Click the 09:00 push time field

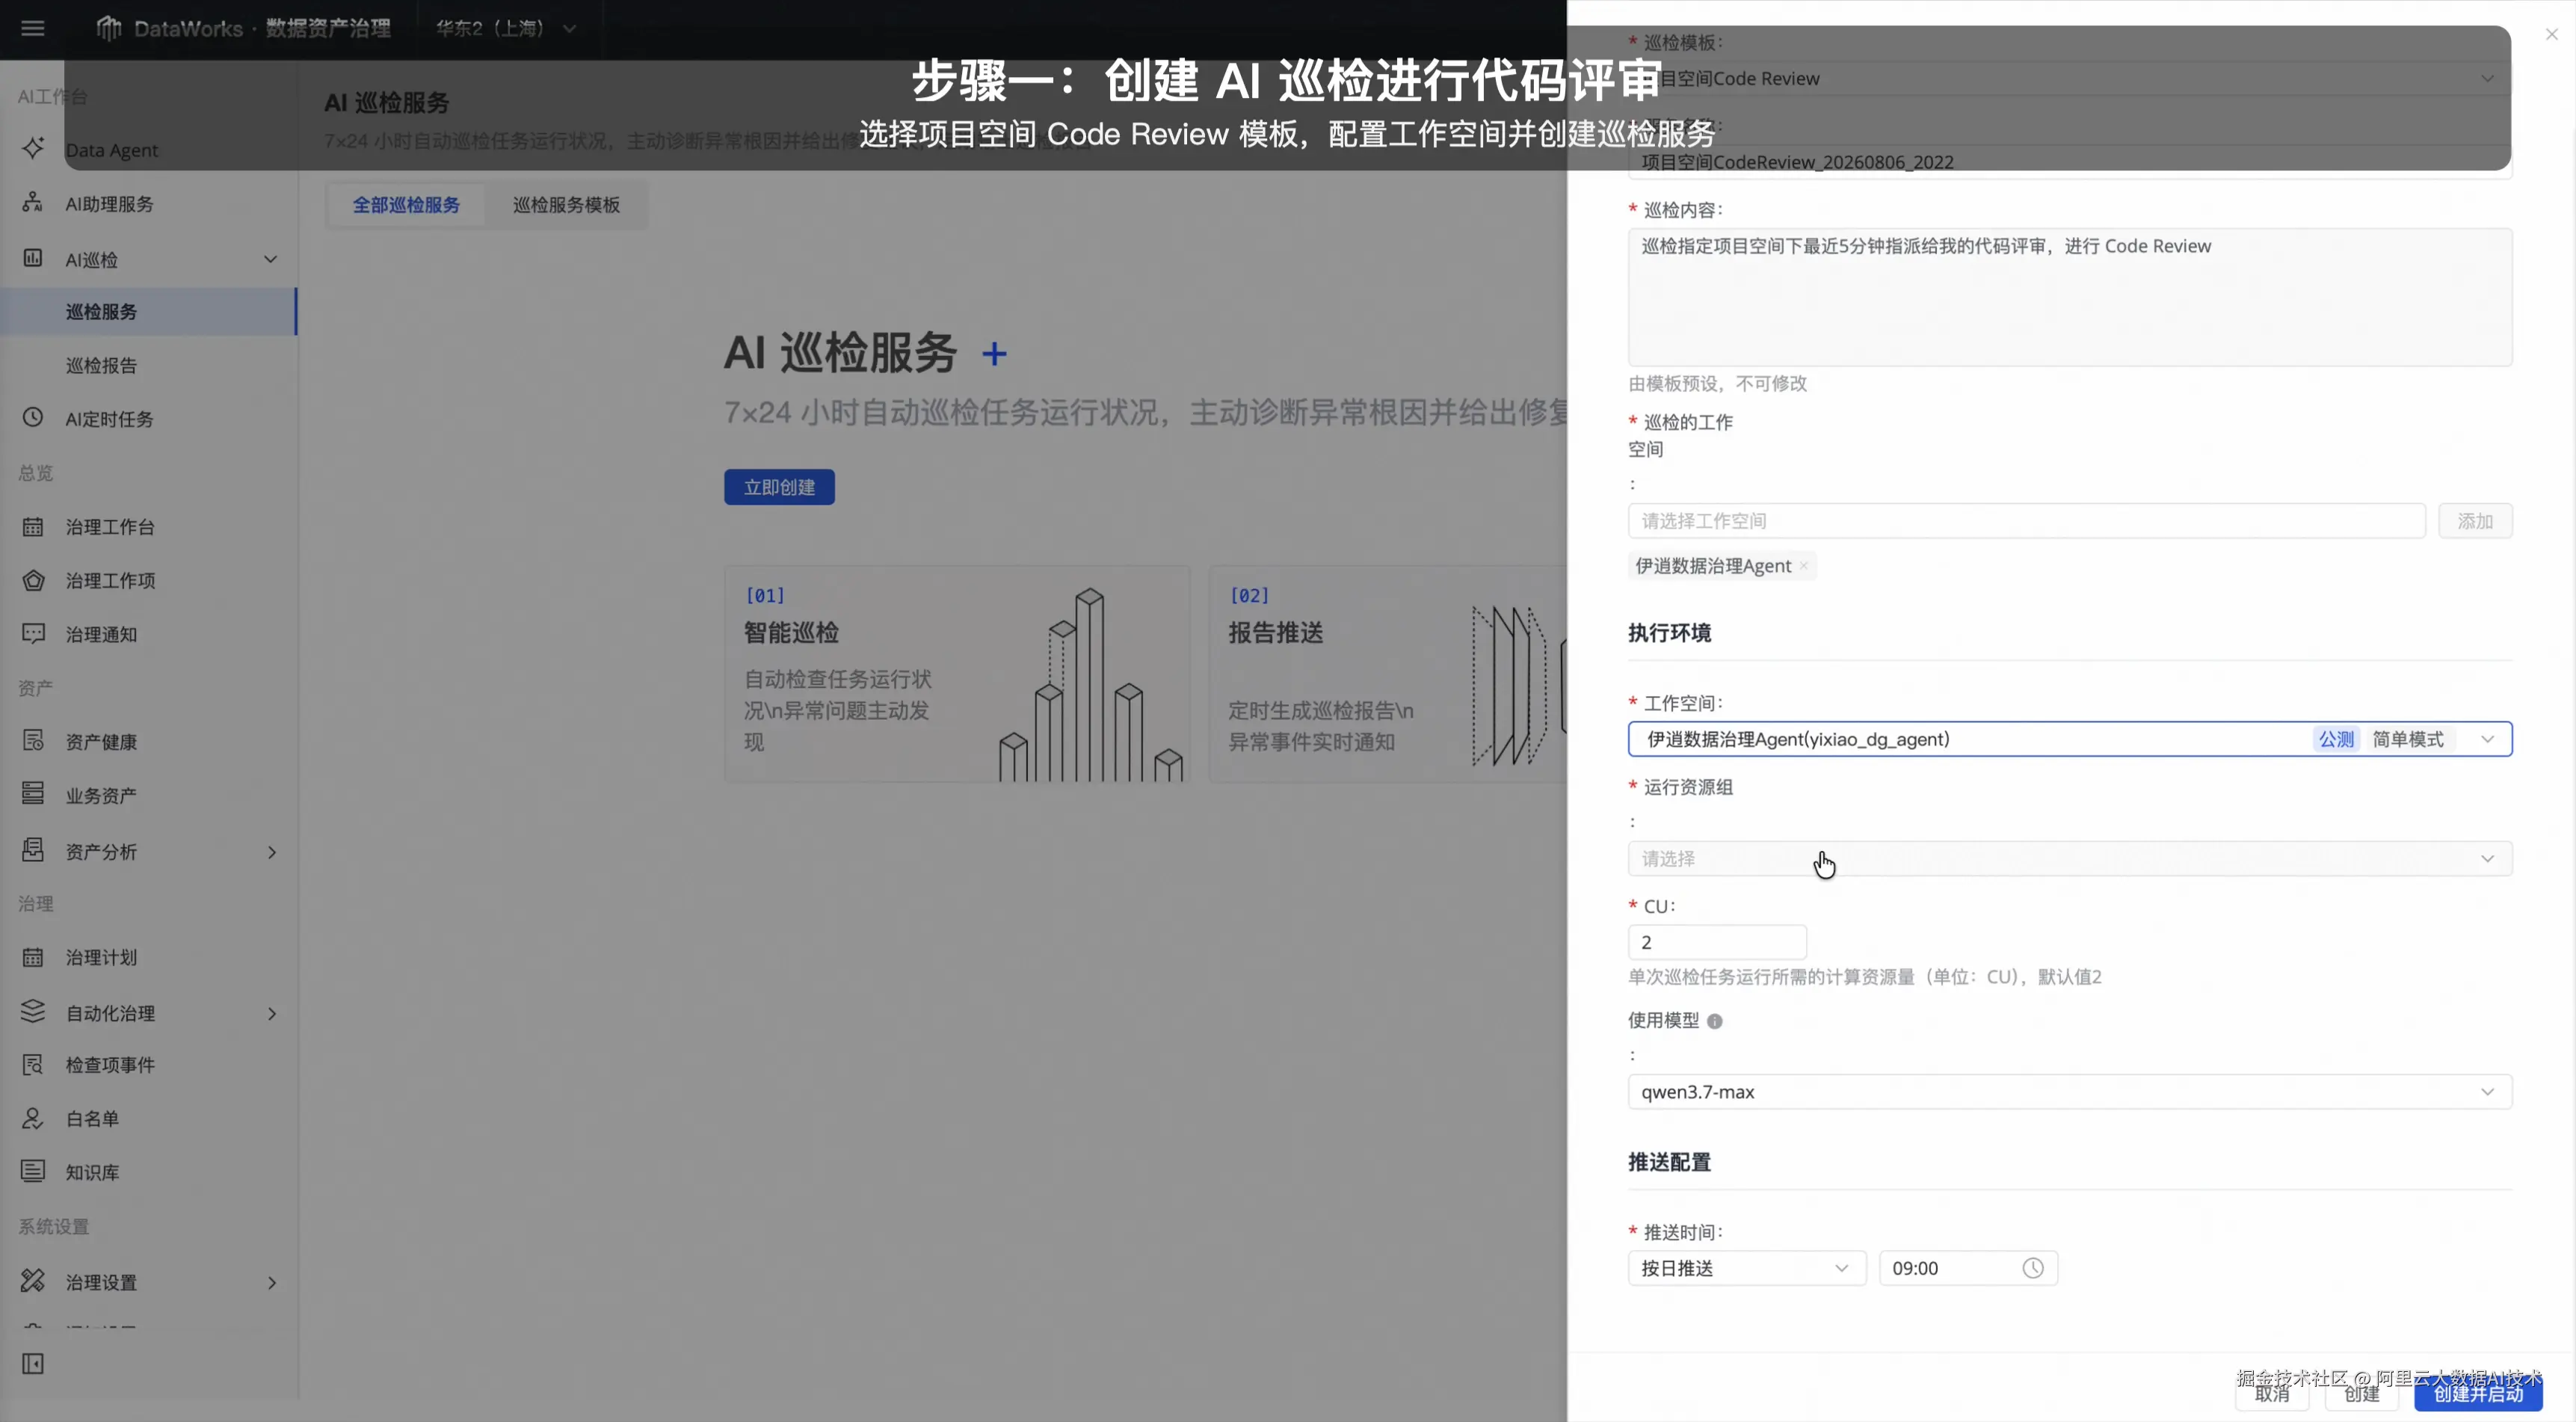point(1968,1268)
